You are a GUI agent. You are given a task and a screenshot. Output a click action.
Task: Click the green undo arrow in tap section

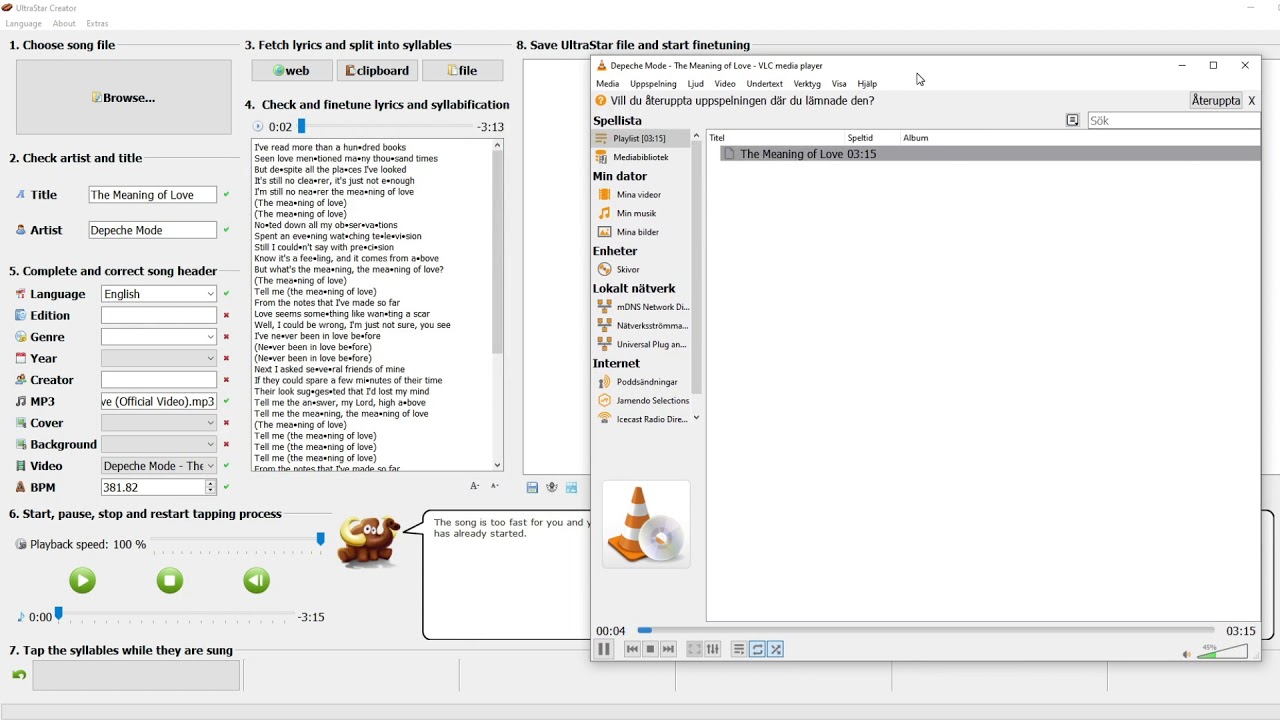click(x=19, y=675)
